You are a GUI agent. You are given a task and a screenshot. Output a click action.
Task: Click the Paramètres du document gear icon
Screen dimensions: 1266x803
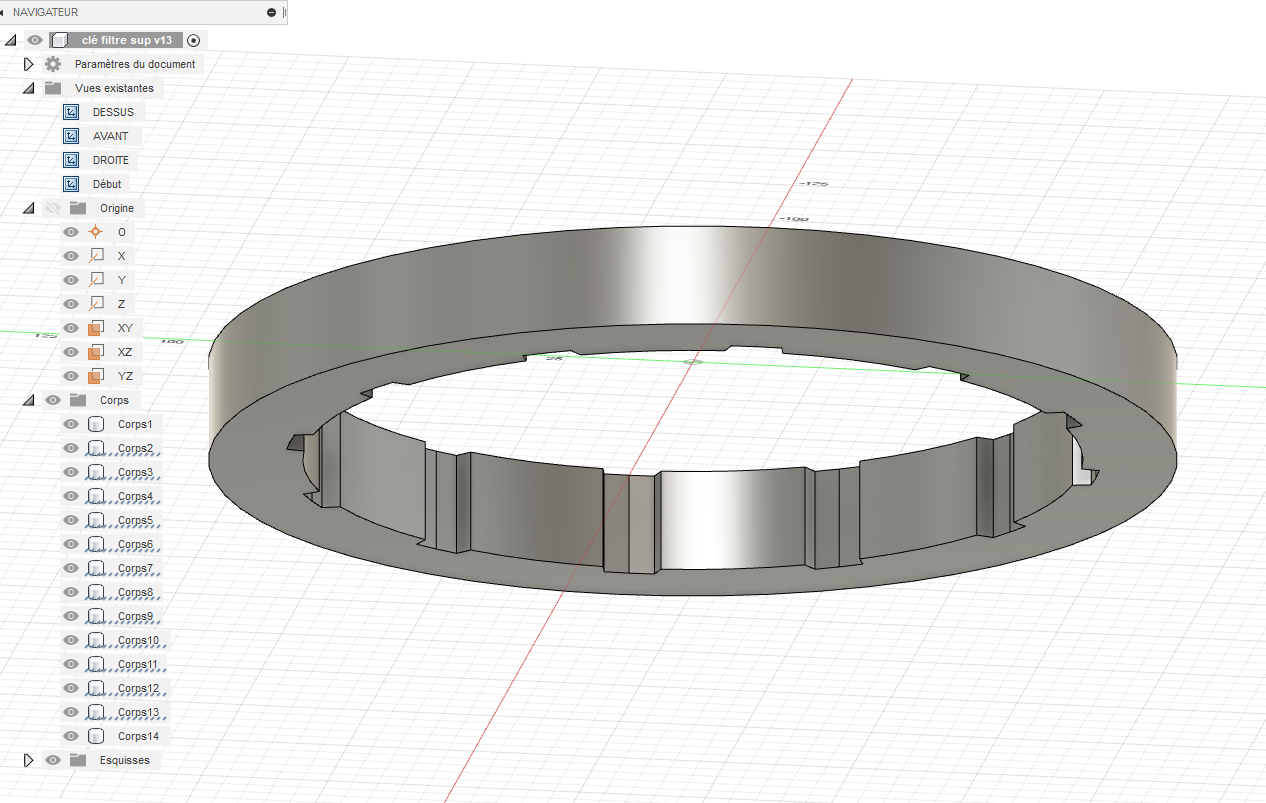pyautogui.click(x=53, y=64)
